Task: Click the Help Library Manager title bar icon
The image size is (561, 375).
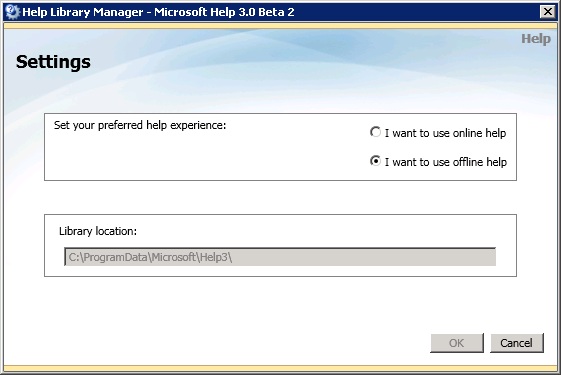Action: point(13,12)
